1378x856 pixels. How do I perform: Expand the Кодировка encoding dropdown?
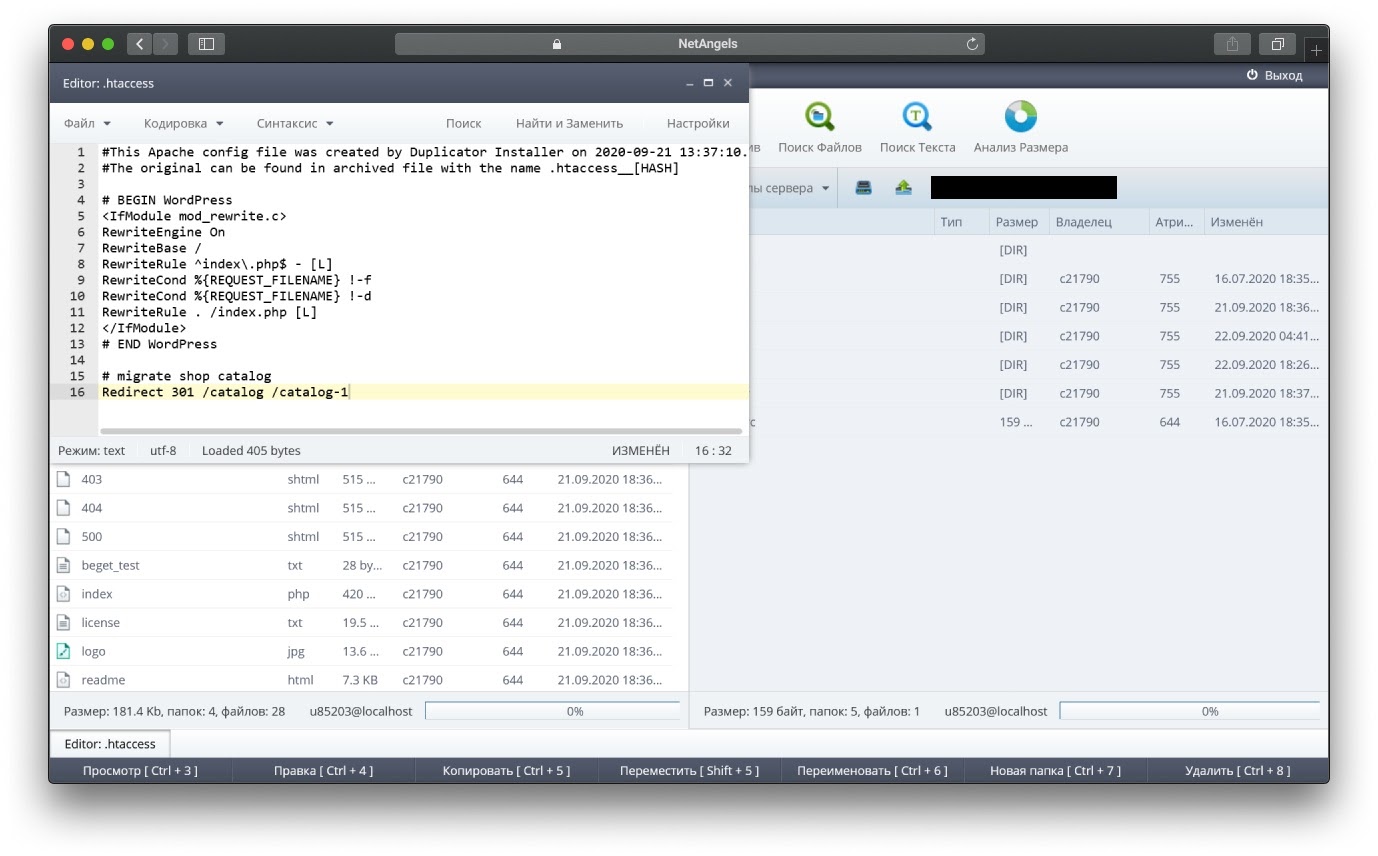[x=183, y=124]
